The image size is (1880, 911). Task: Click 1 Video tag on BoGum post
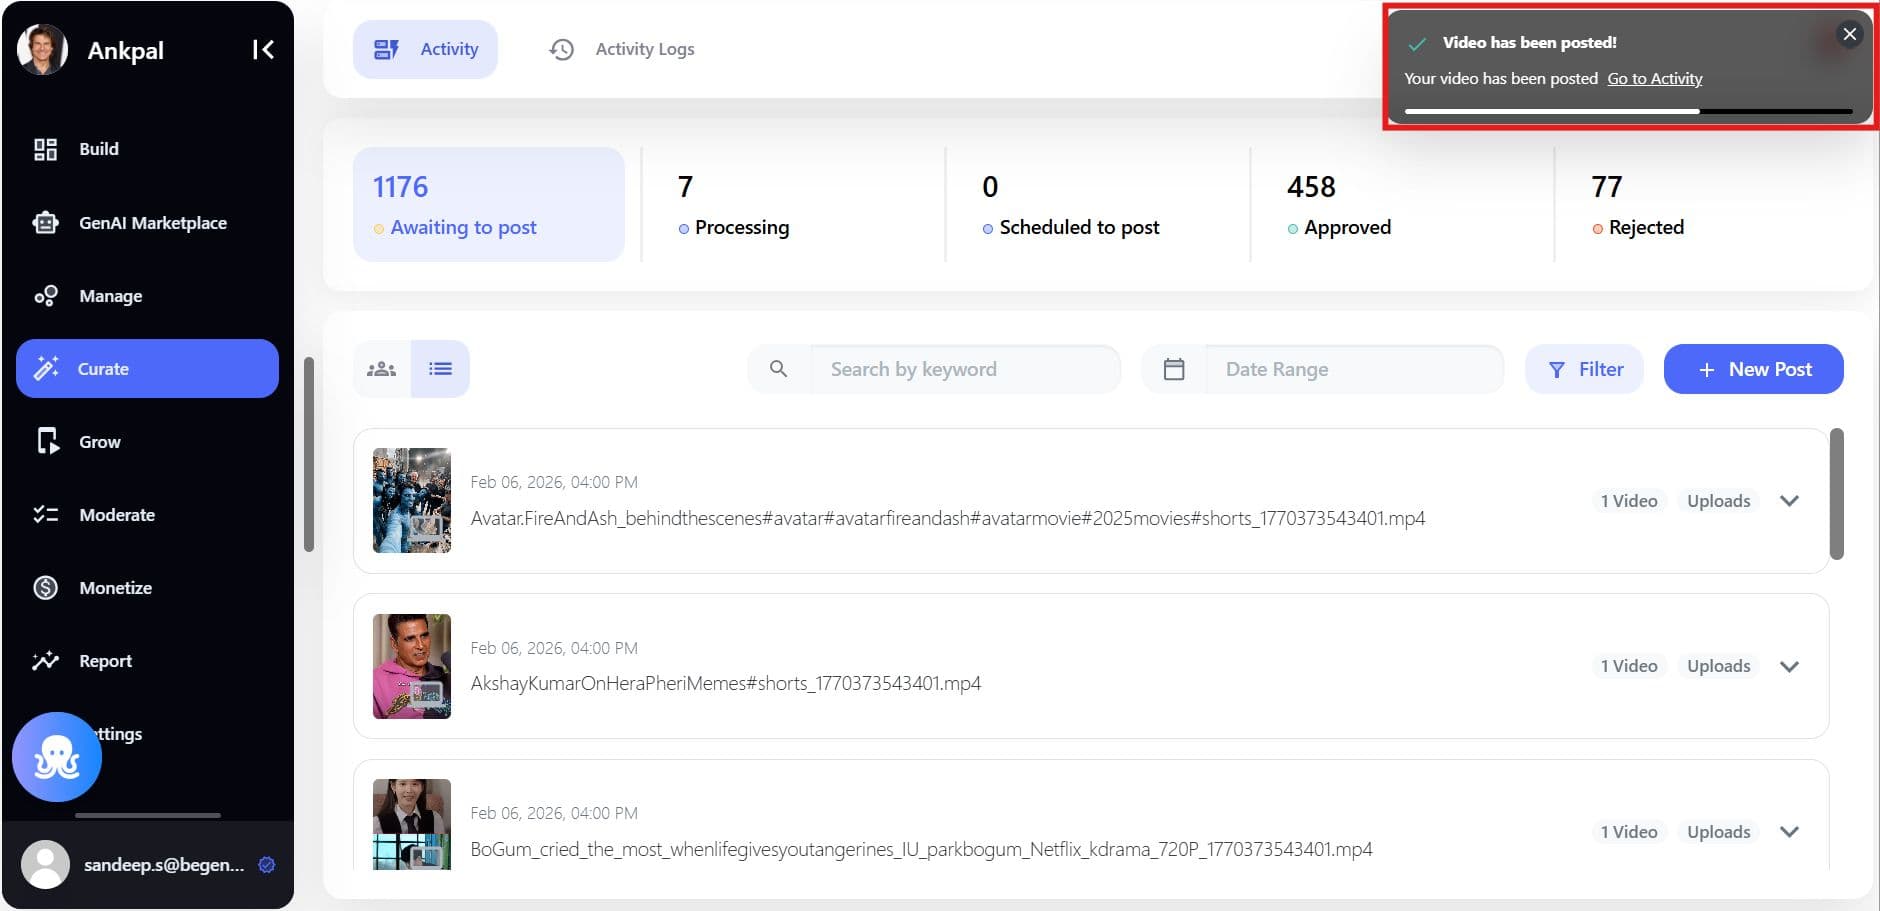pyautogui.click(x=1629, y=832)
